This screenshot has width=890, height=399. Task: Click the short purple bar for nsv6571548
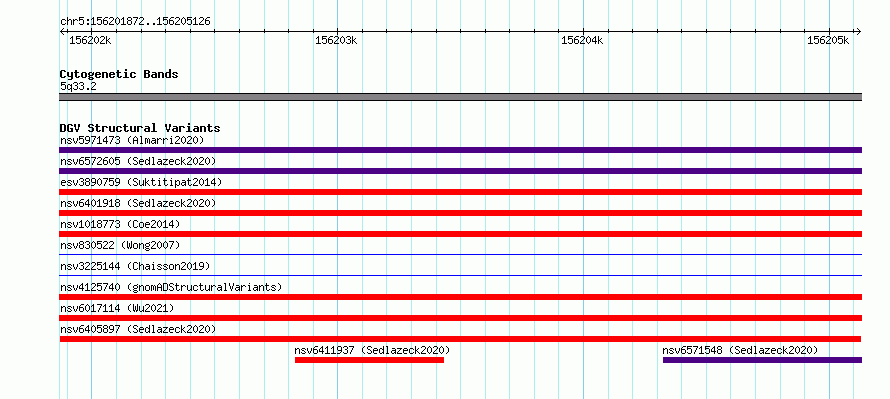pyautogui.click(x=762, y=360)
